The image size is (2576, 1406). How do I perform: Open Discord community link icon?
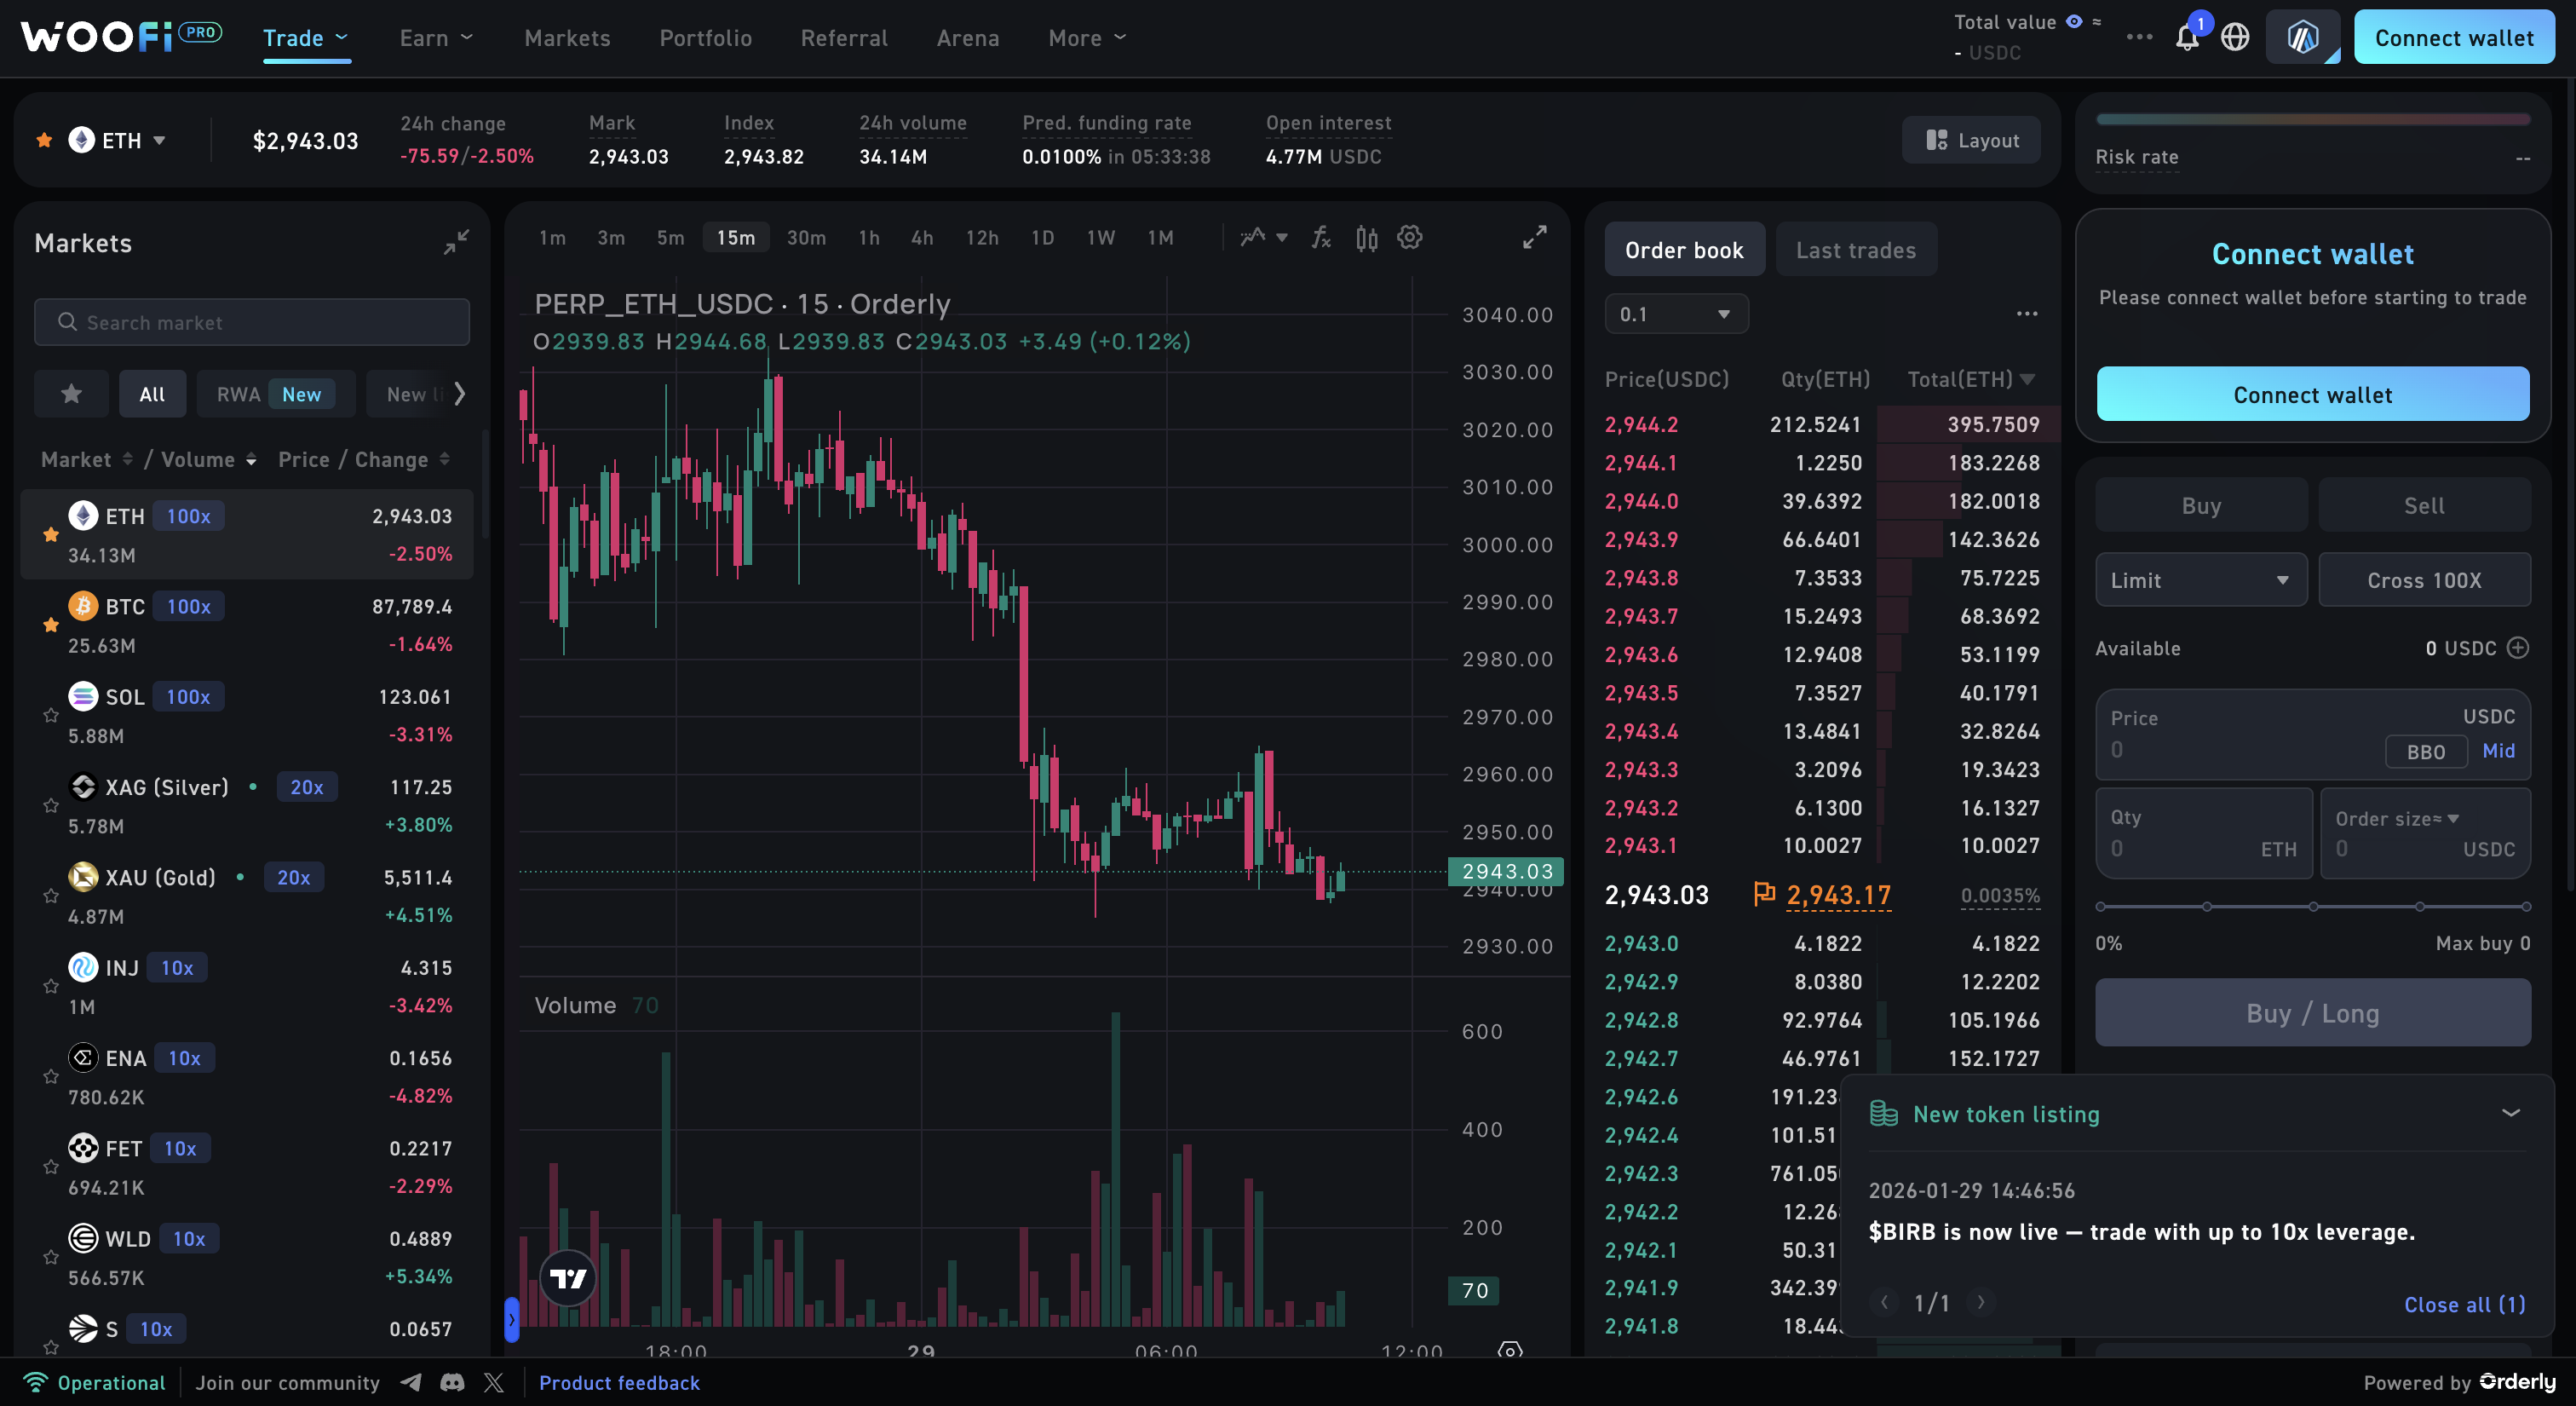tap(452, 1382)
